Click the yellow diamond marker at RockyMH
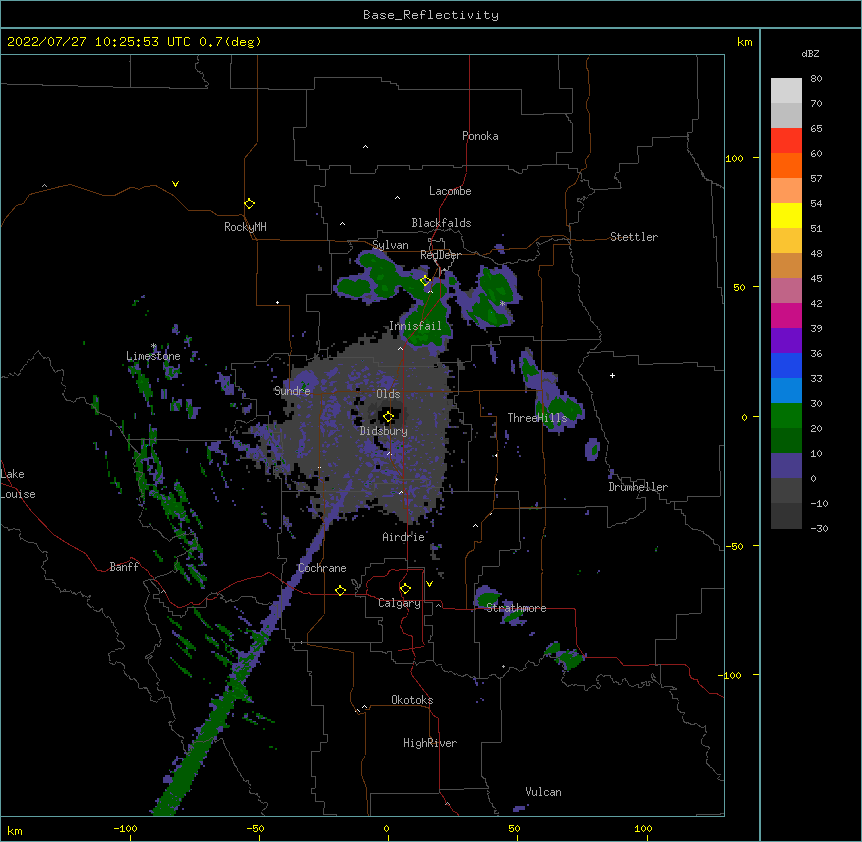The height and width of the screenshot is (842, 862). coord(250,204)
